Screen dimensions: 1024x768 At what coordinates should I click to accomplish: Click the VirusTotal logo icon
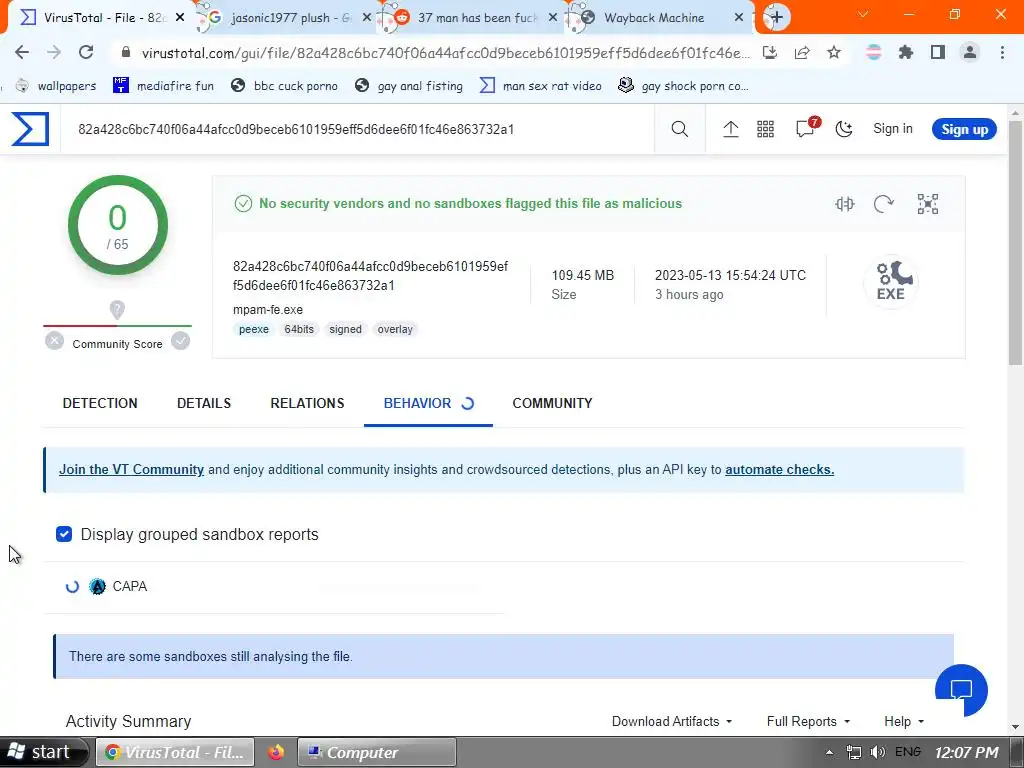coord(30,129)
